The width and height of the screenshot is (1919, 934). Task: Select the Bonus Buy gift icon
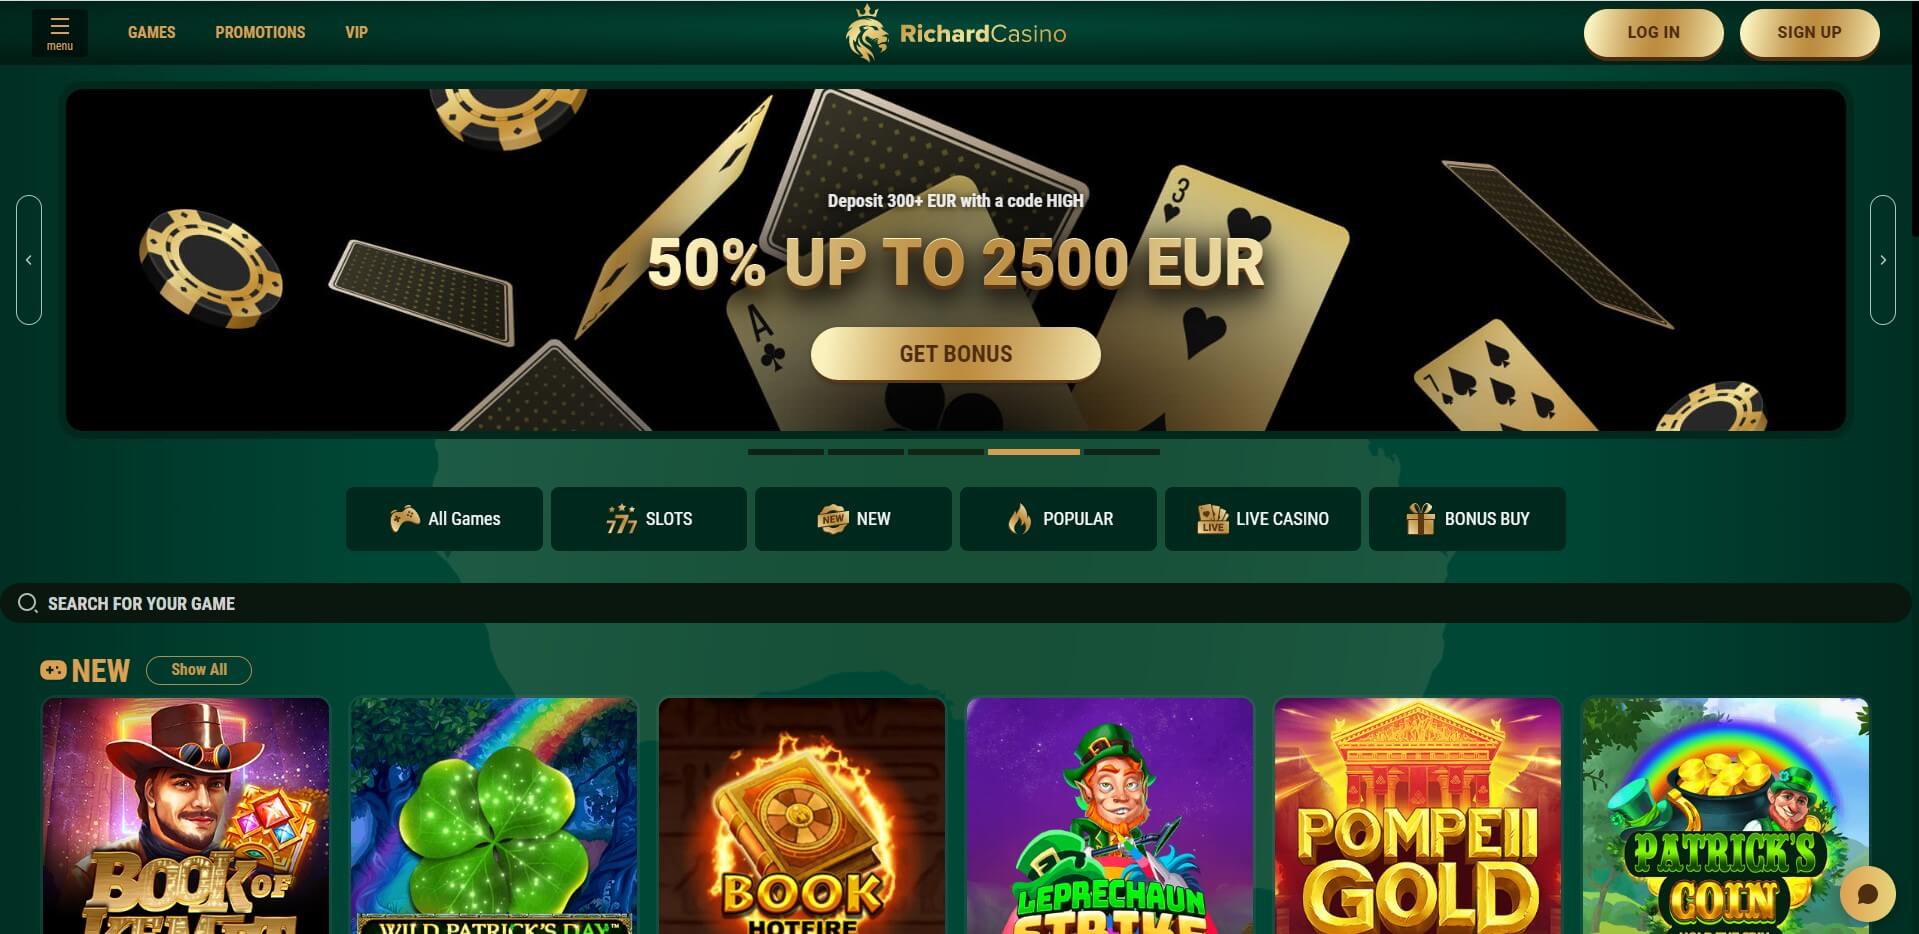1420,518
